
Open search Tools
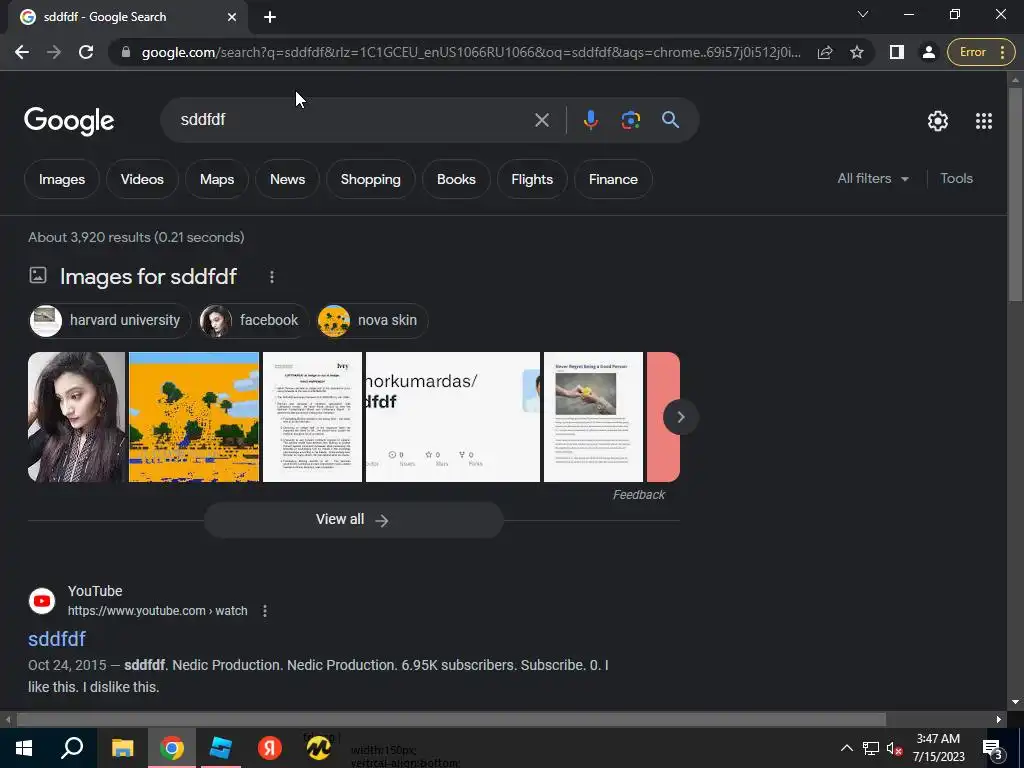[x=956, y=178]
